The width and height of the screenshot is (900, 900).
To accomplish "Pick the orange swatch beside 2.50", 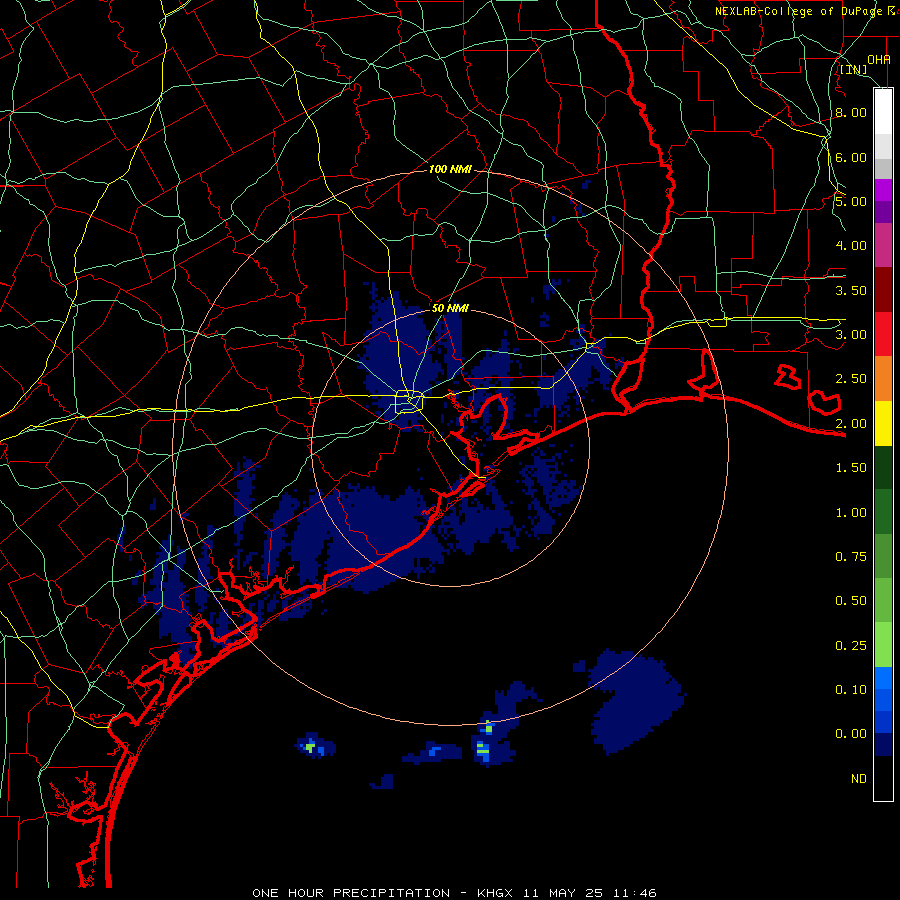I will coord(883,379).
